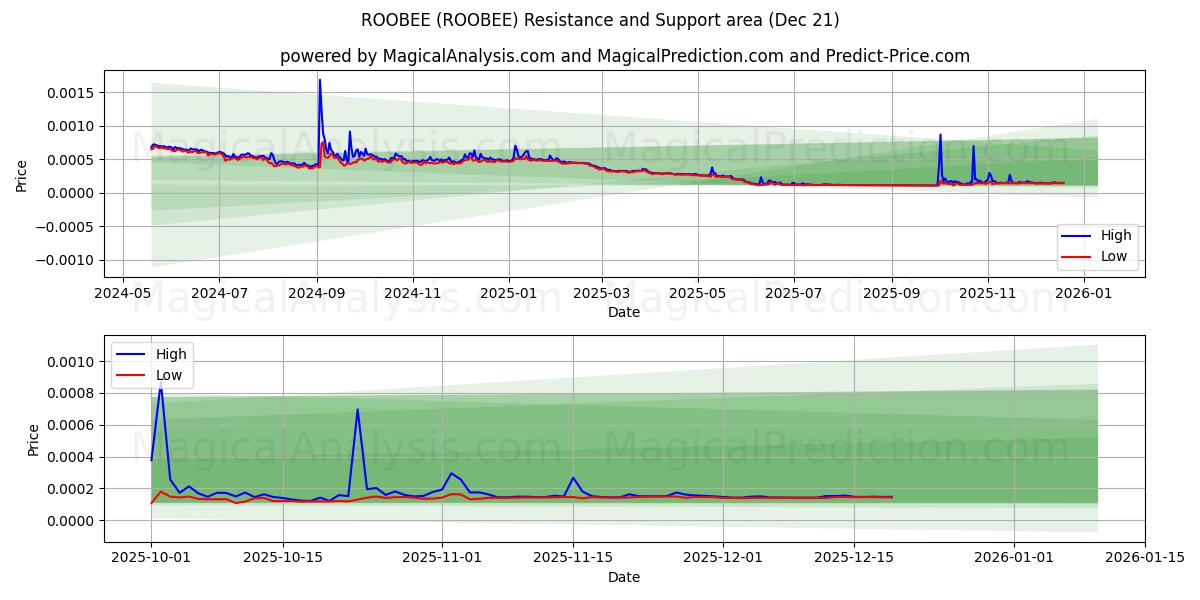
Task: Select the Low legend entry in top chart
Action: (x=1112, y=256)
